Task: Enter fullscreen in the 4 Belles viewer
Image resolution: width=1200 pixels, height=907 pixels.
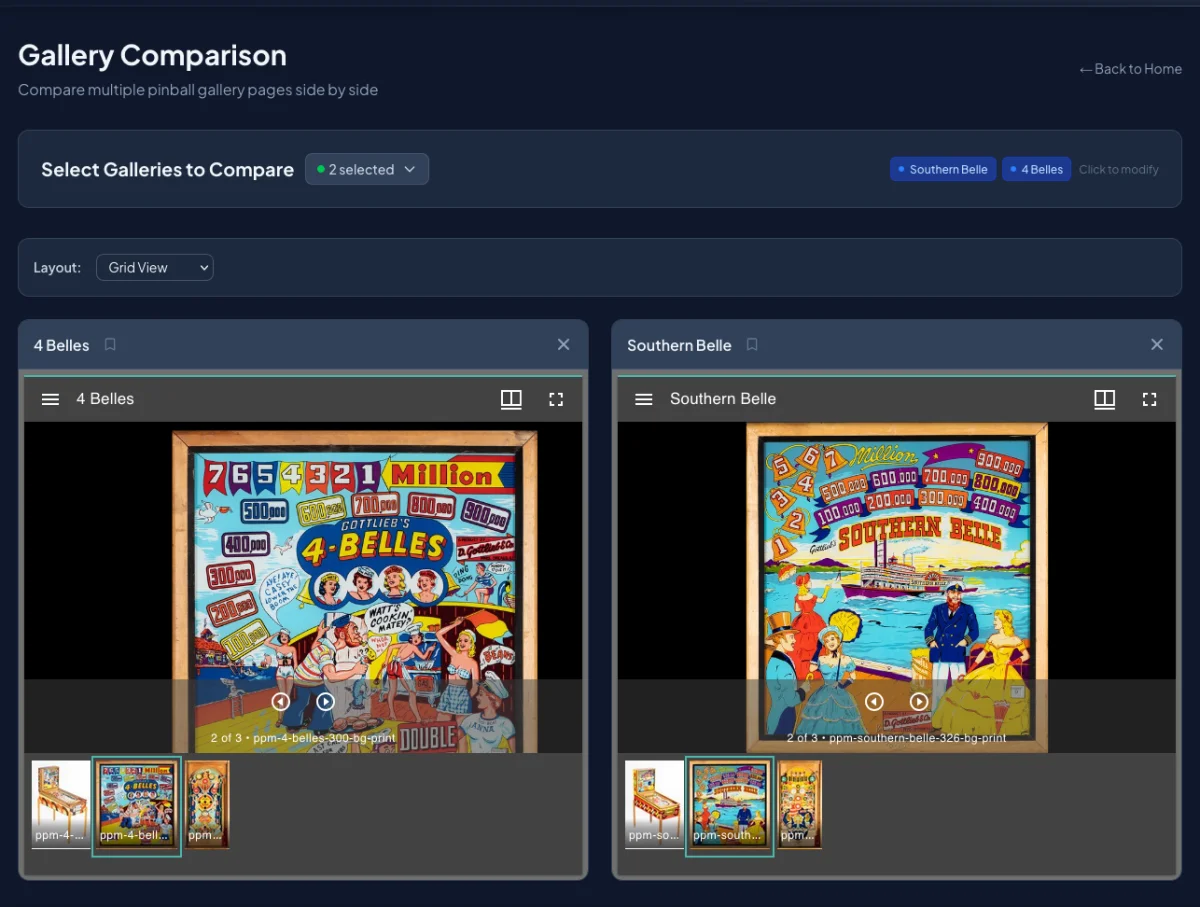Action: coord(556,398)
